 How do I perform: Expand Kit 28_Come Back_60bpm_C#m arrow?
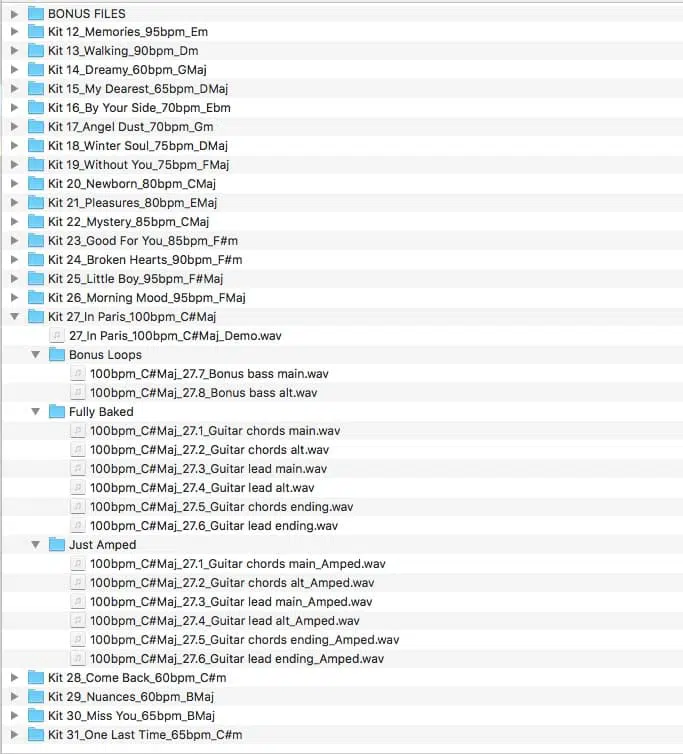coord(14,678)
